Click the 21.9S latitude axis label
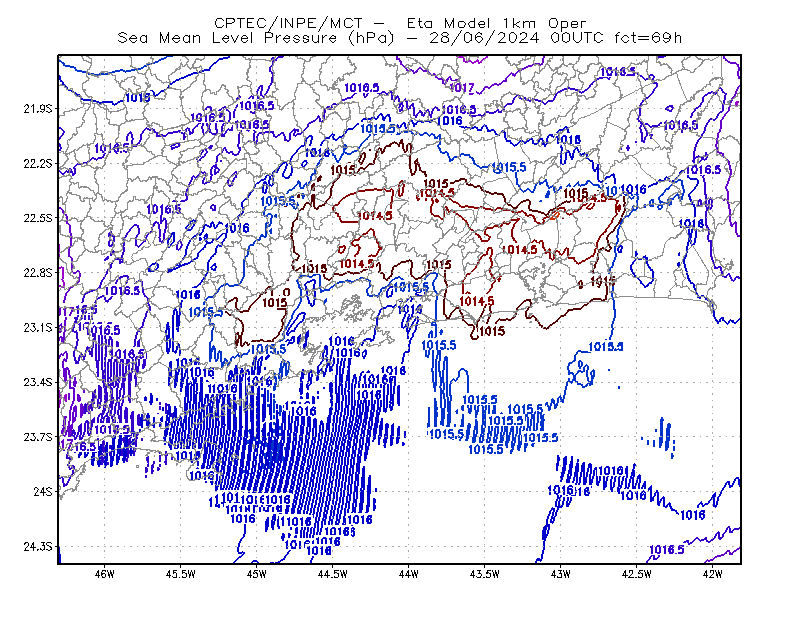 [37, 109]
